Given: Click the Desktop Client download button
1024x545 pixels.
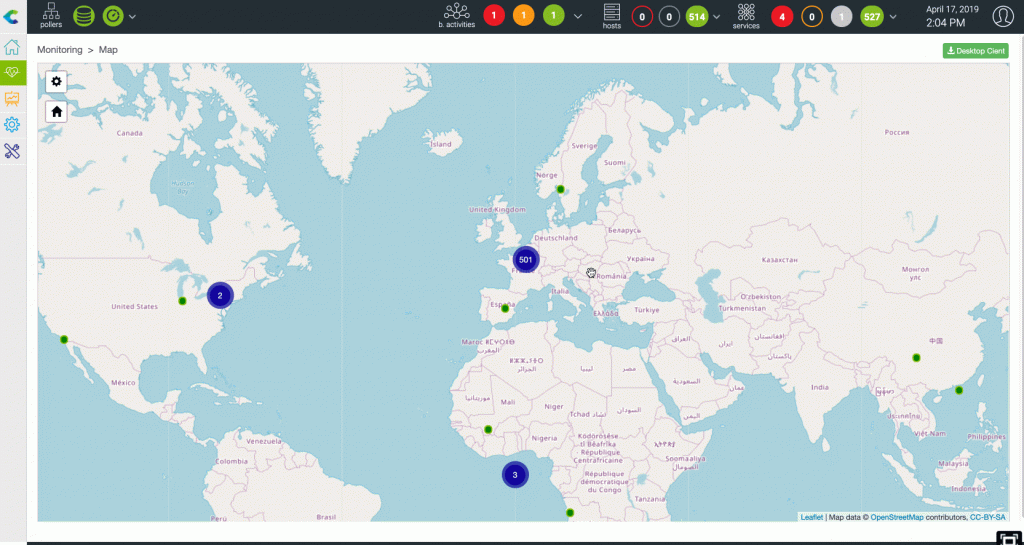Looking at the screenshot, I should (976, 51).
